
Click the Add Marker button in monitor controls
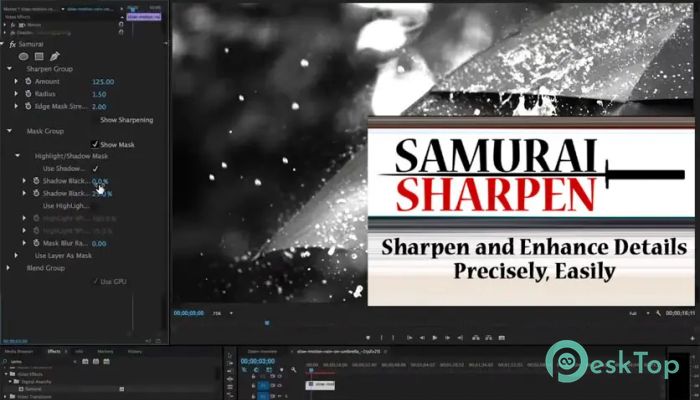pyautogui.click(x=368, y=338)
